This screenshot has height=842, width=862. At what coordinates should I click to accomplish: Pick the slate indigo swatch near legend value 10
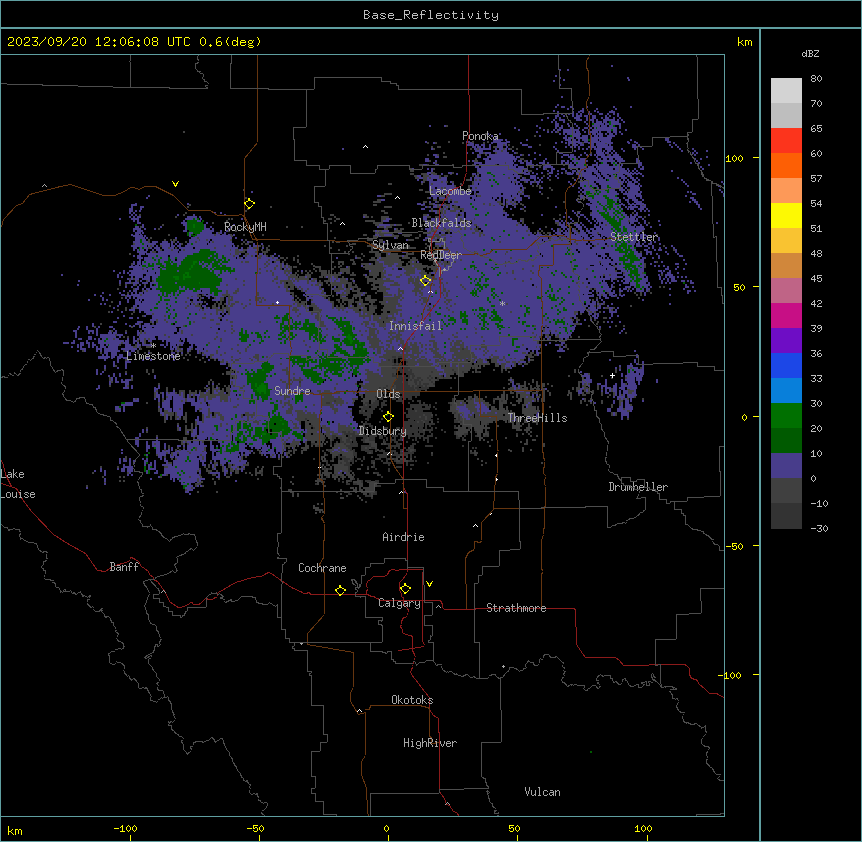click(786, 466)
